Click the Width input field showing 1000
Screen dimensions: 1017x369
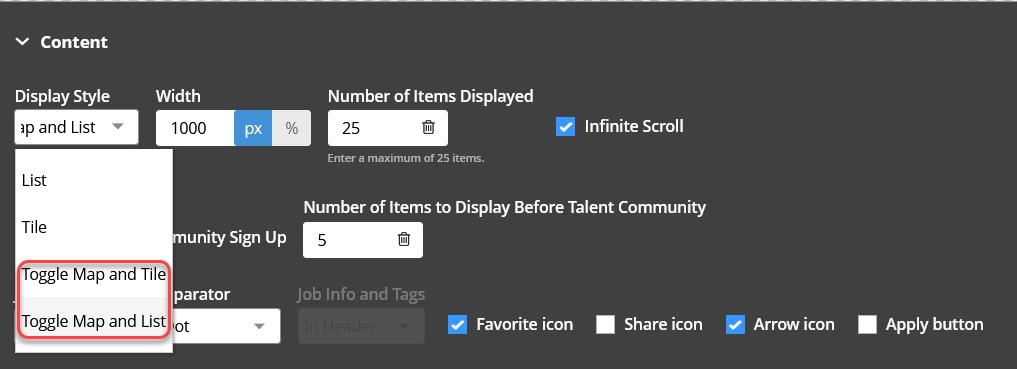click(x=195, y=128)
